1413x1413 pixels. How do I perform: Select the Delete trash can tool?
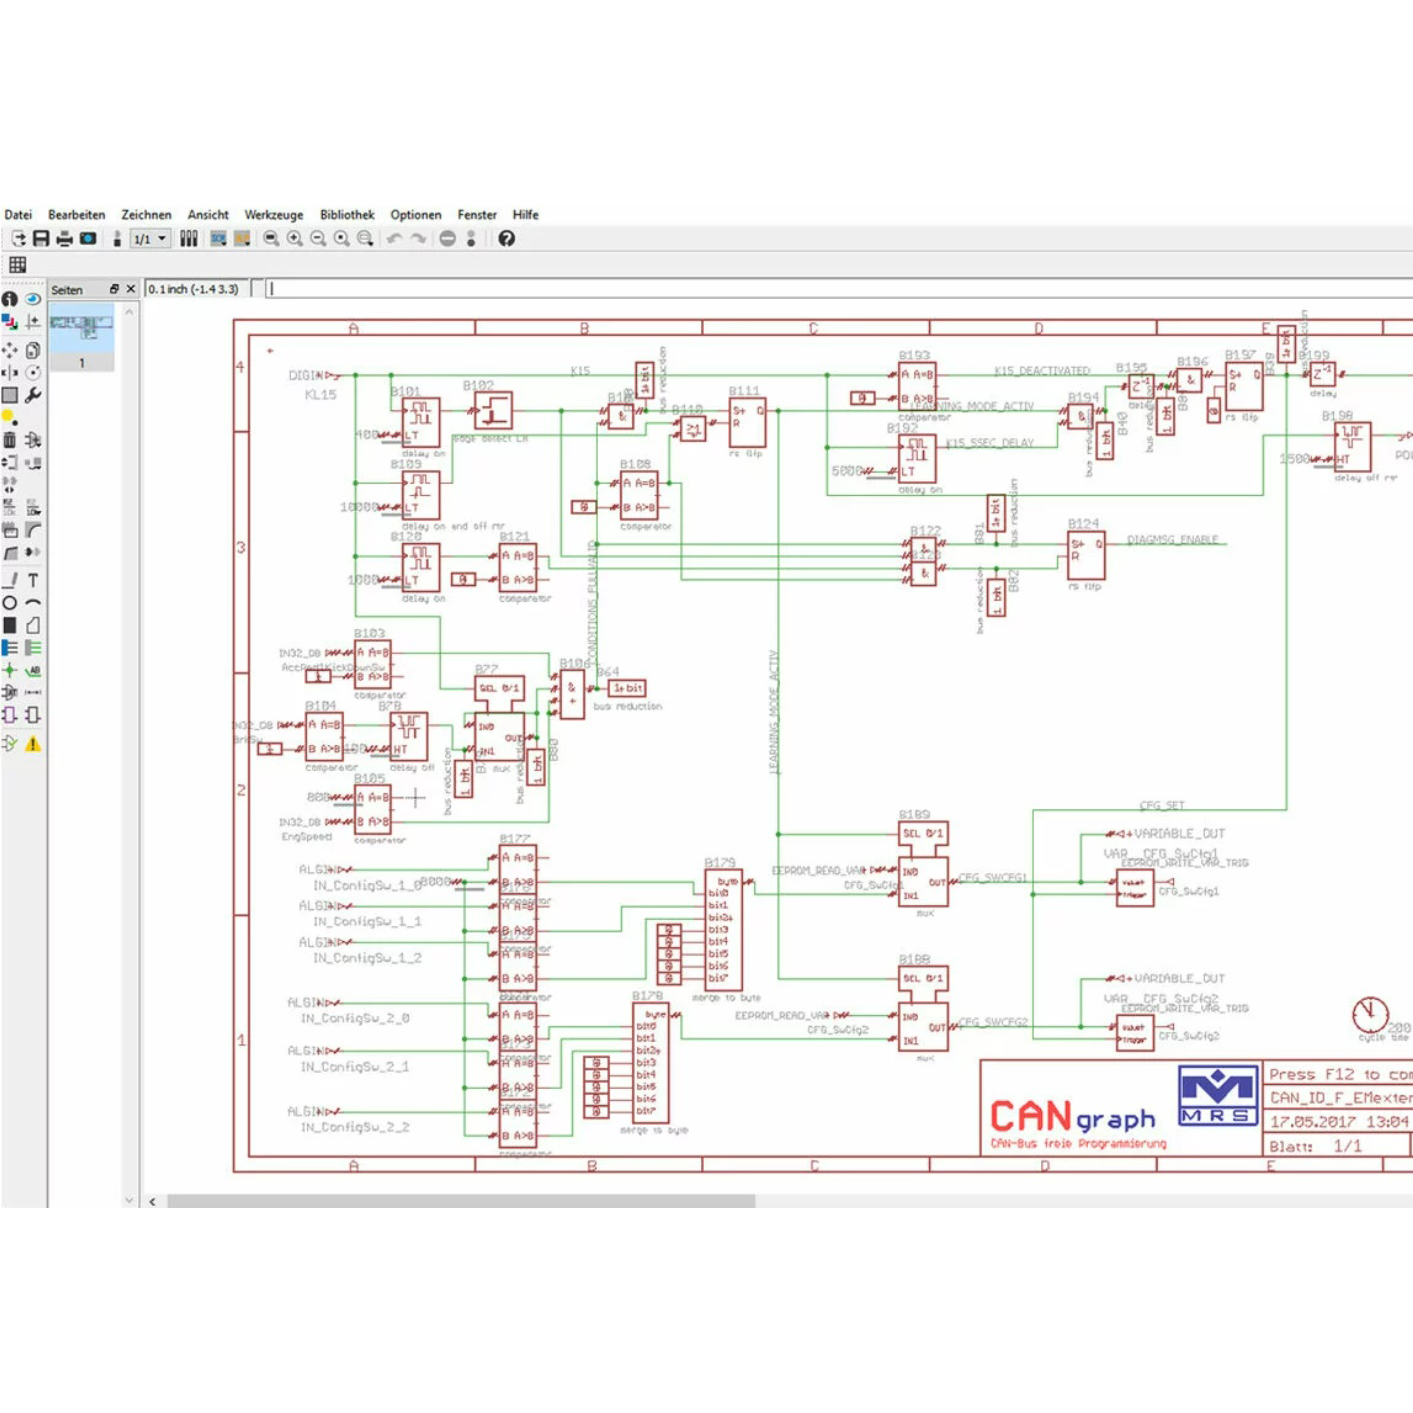coord(10,440)
